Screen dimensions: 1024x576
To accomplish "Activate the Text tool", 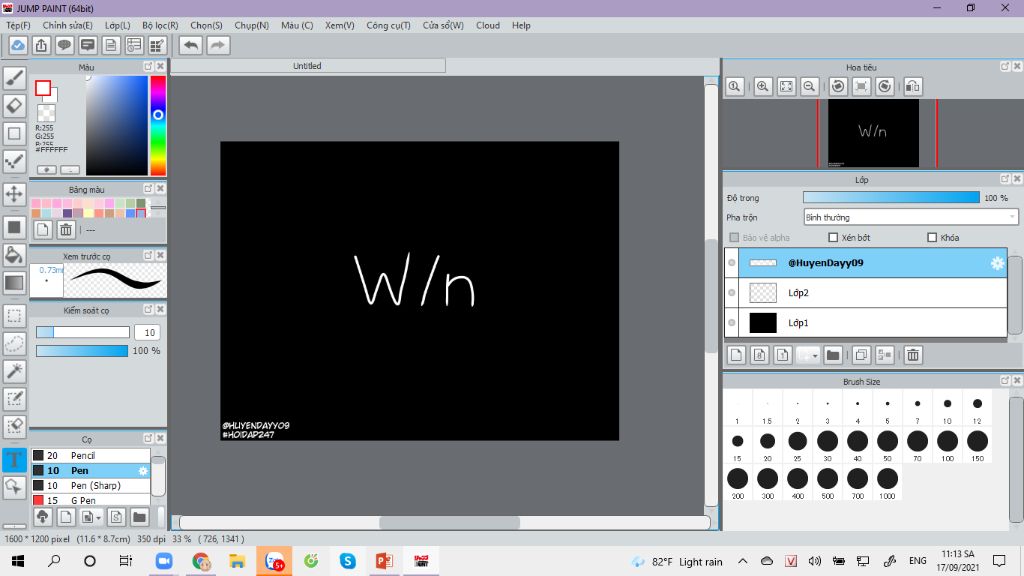I will point(14,459).
